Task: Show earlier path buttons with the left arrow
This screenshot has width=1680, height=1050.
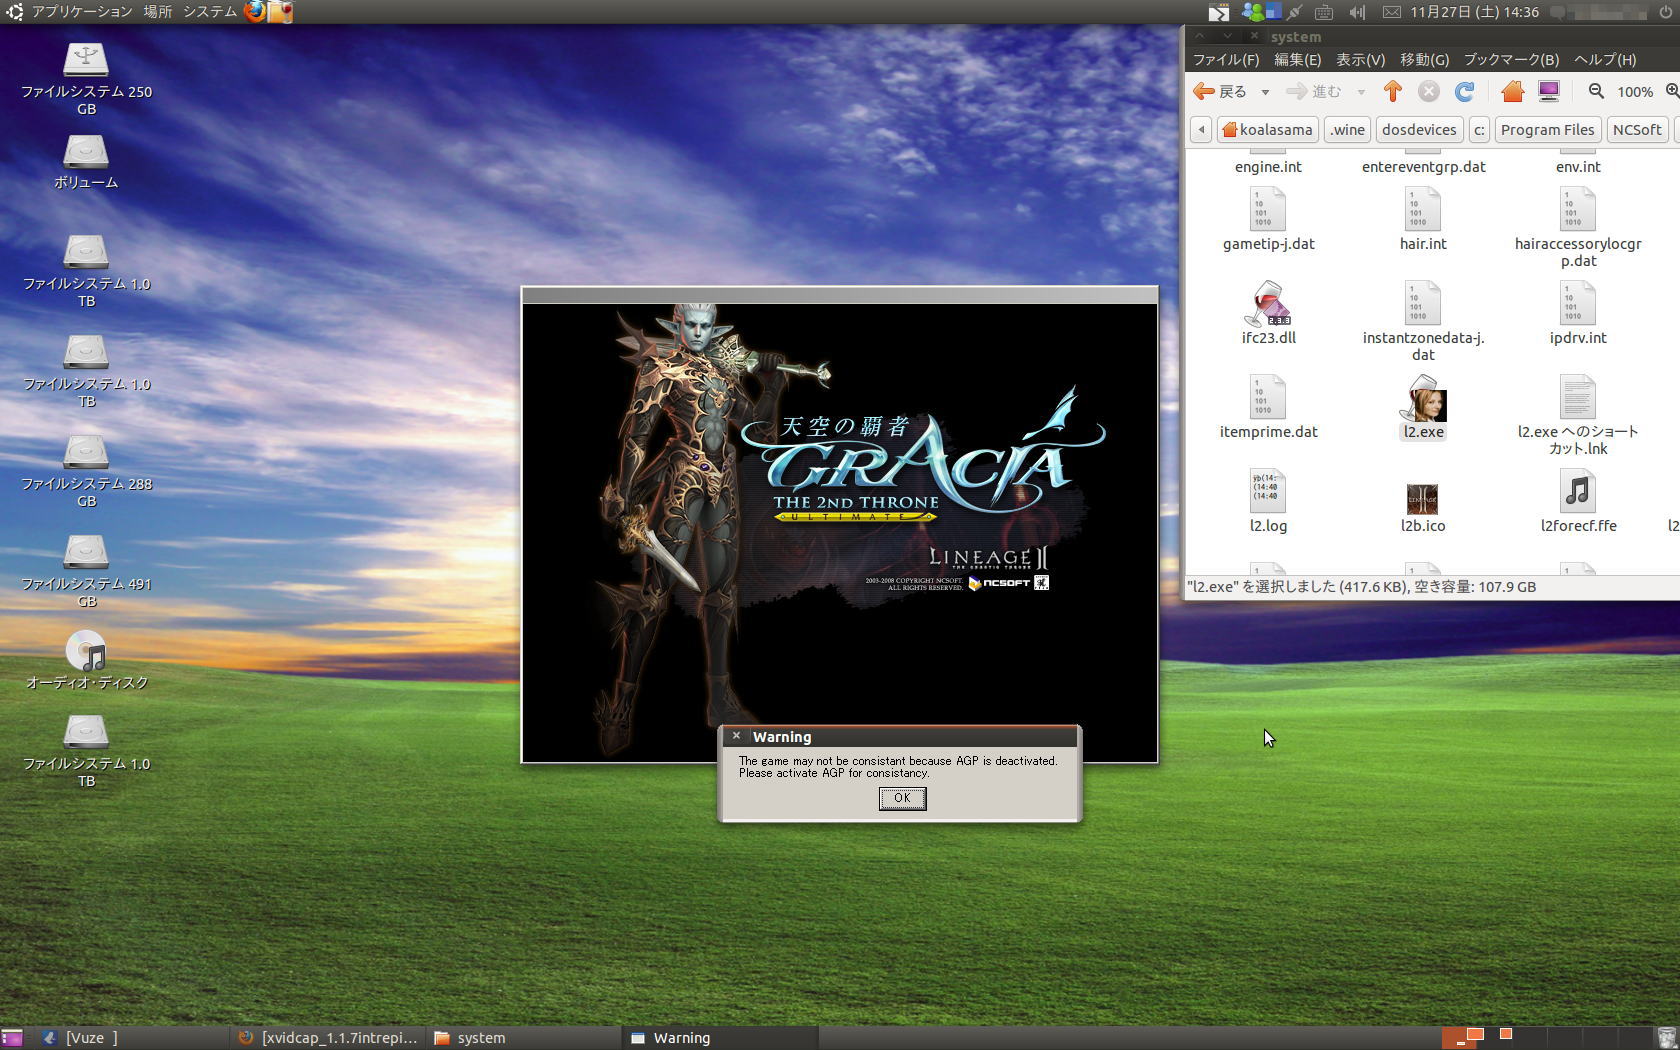Action: coord(1201,130)
